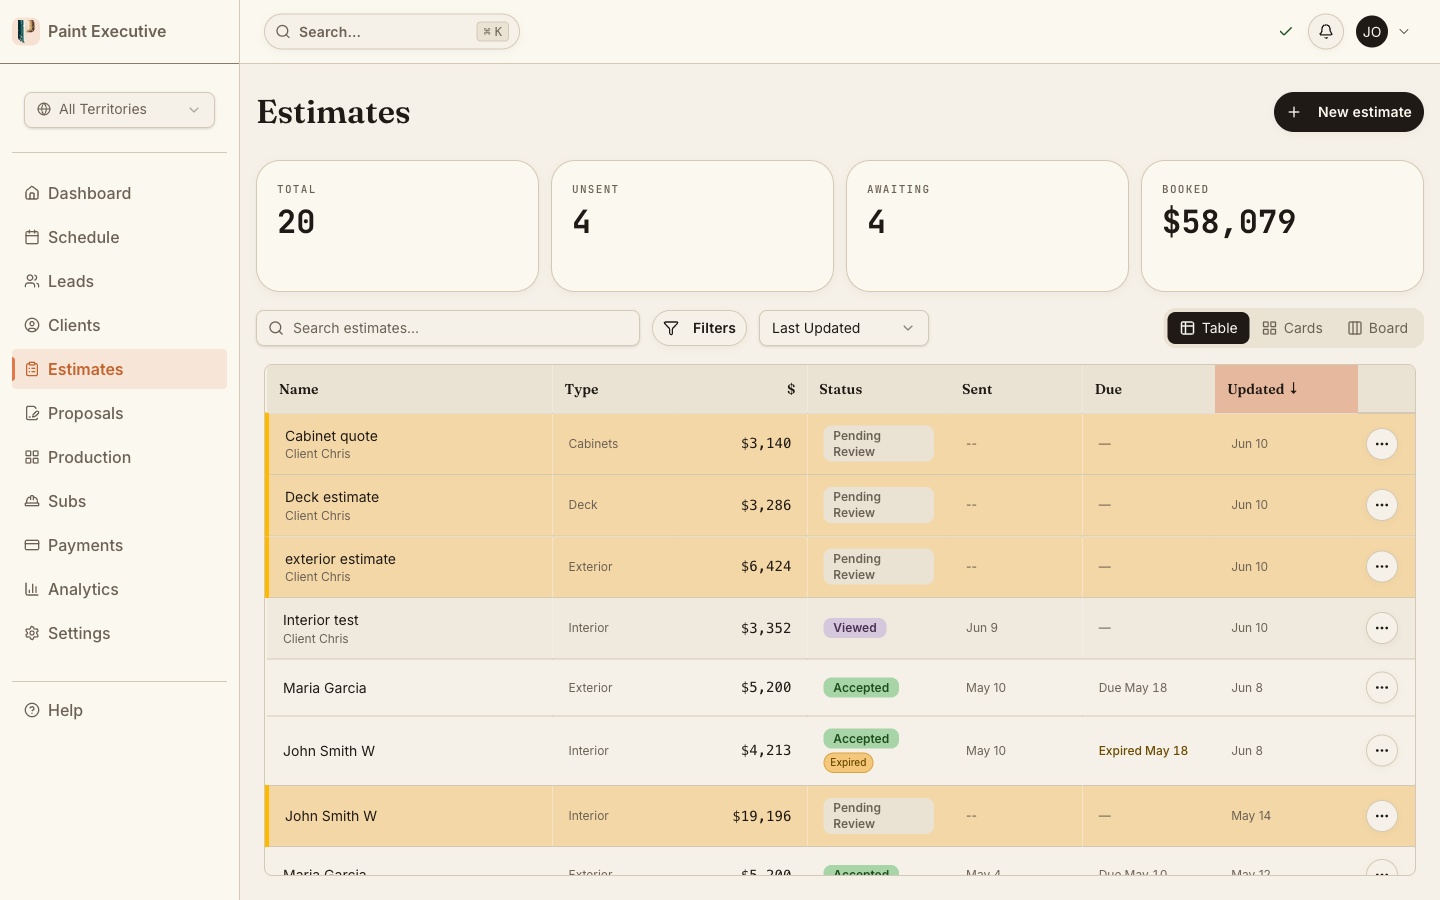1440x900 pixels.
Task: Open the JO user avatar menu
Action: pos(1372,32)
